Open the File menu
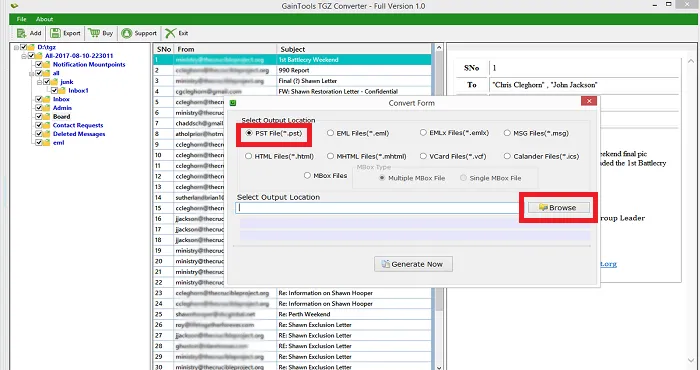The image size is (700, 370). 21,19
